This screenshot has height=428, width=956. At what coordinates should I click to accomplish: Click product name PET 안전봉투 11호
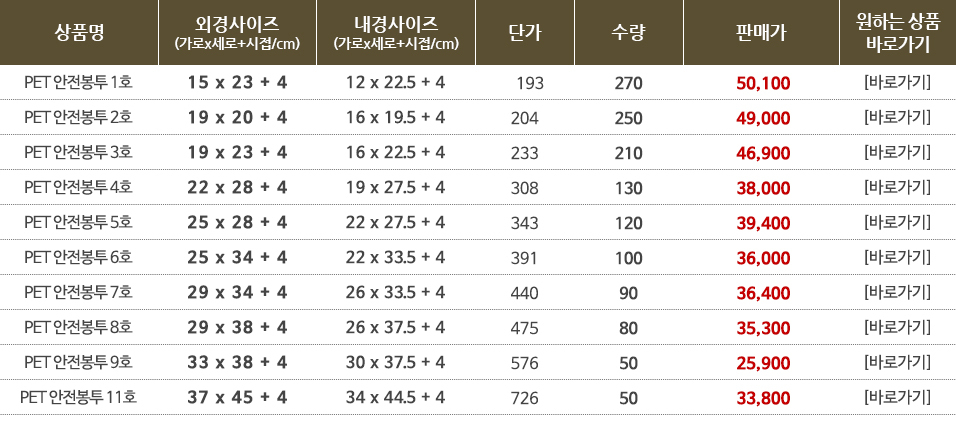pos(79,398)
